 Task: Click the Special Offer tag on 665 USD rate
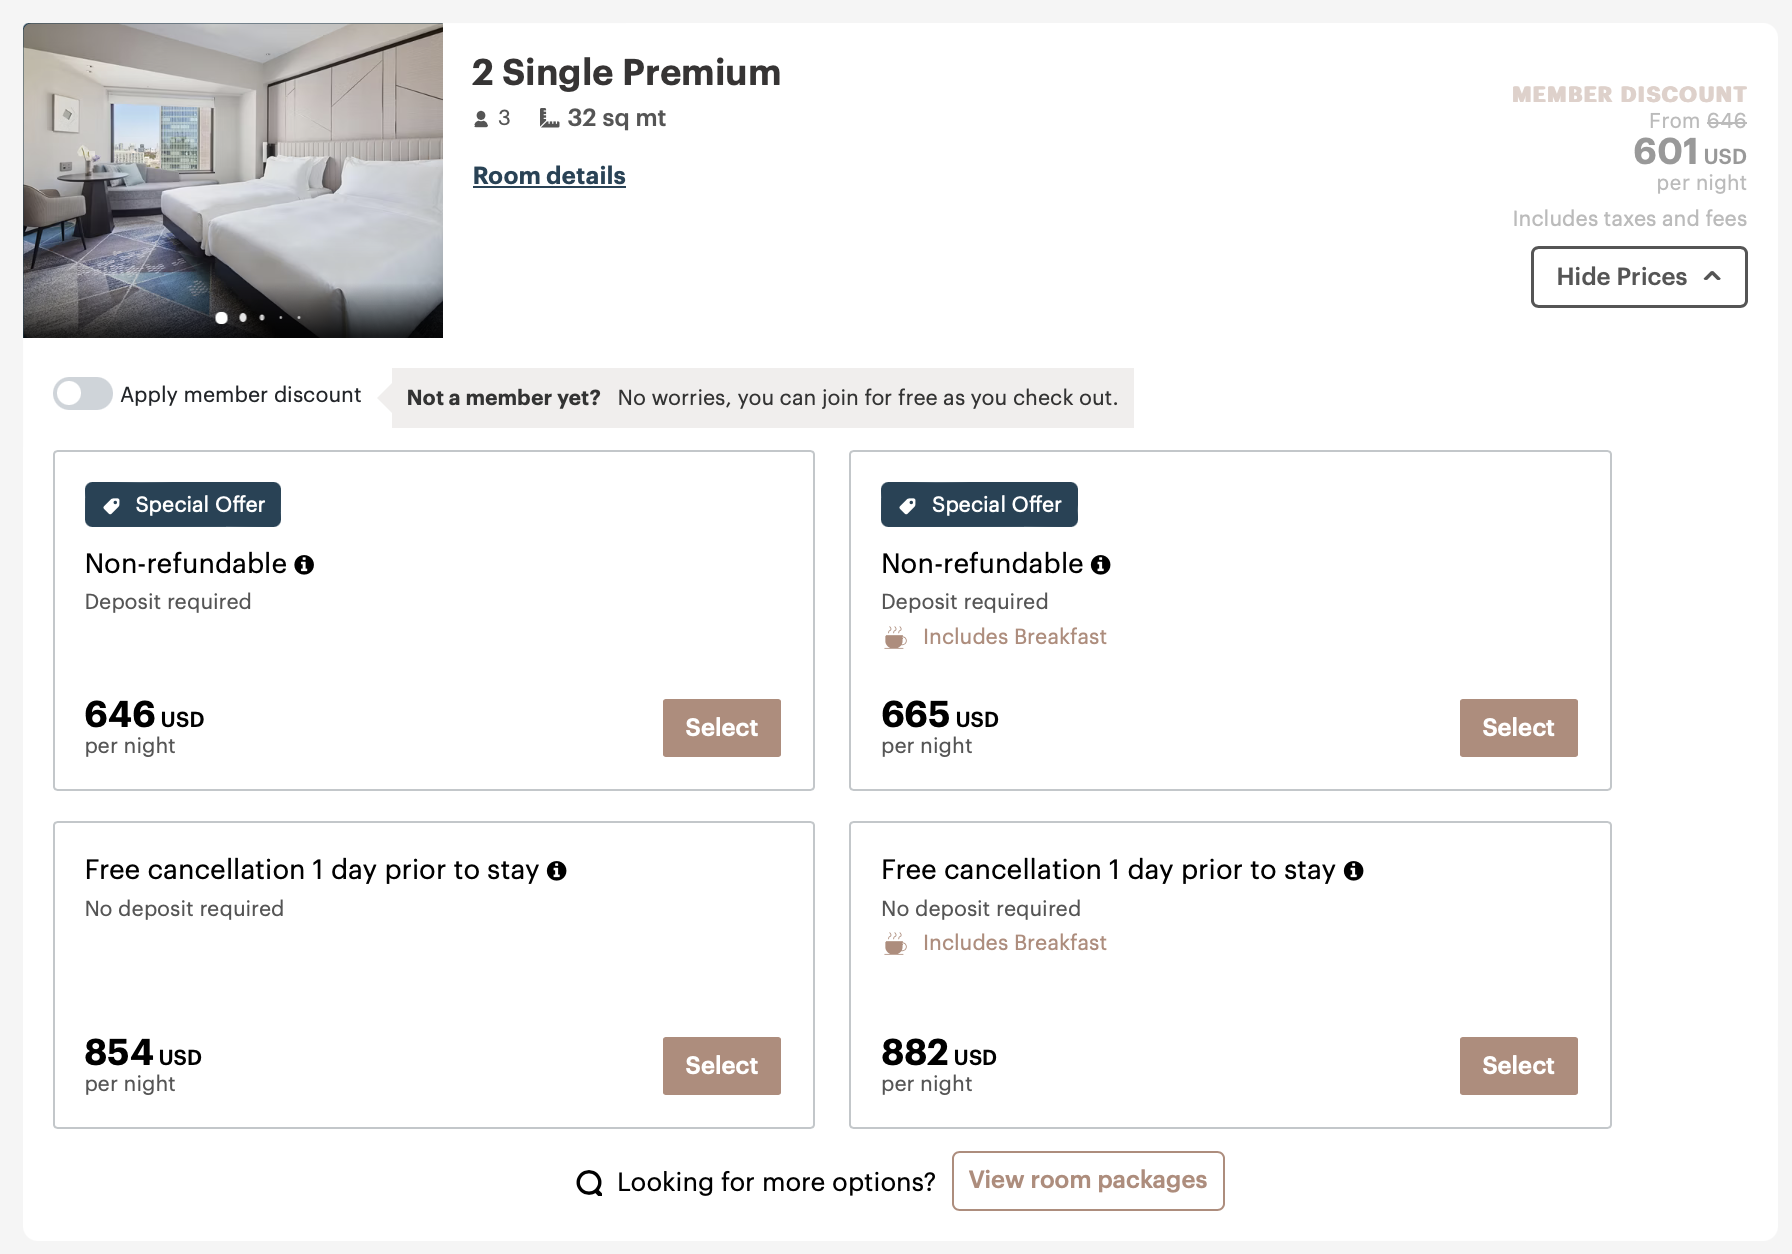point(979,505)
